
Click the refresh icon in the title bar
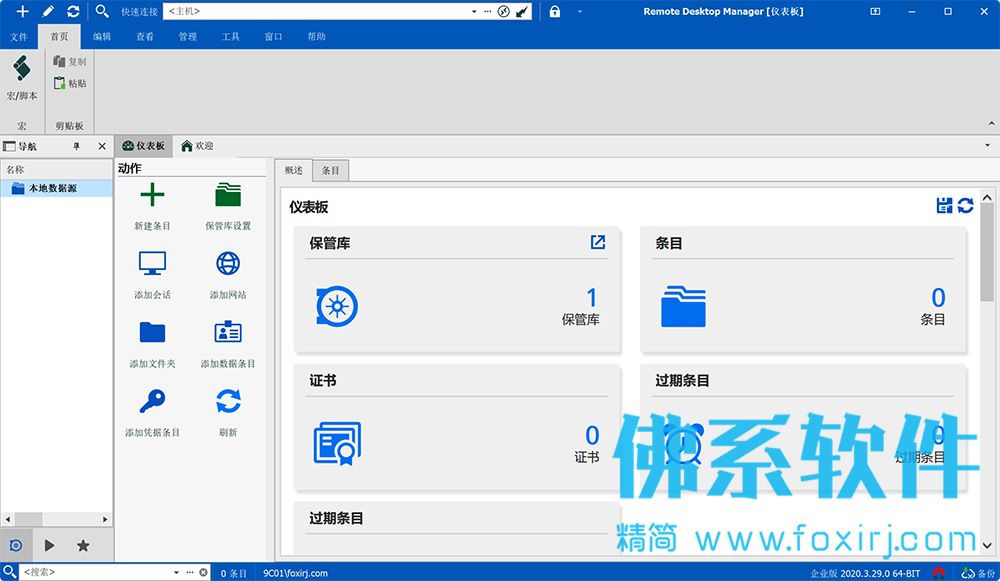pyautogui.click(x=73, y=11)
